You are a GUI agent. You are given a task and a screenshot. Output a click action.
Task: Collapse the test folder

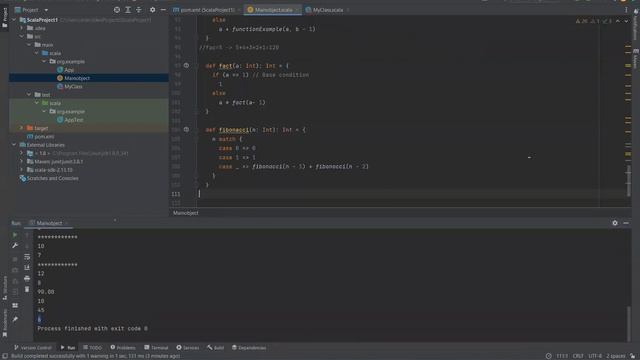tap(29, 95)
